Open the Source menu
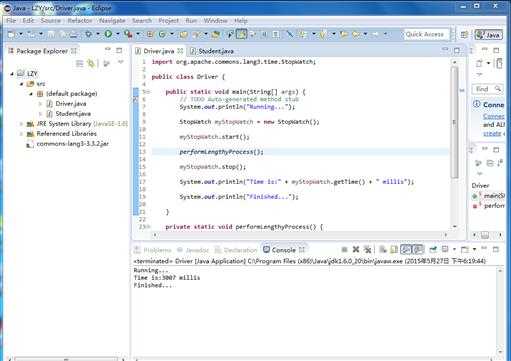 (x=51, y=21)
